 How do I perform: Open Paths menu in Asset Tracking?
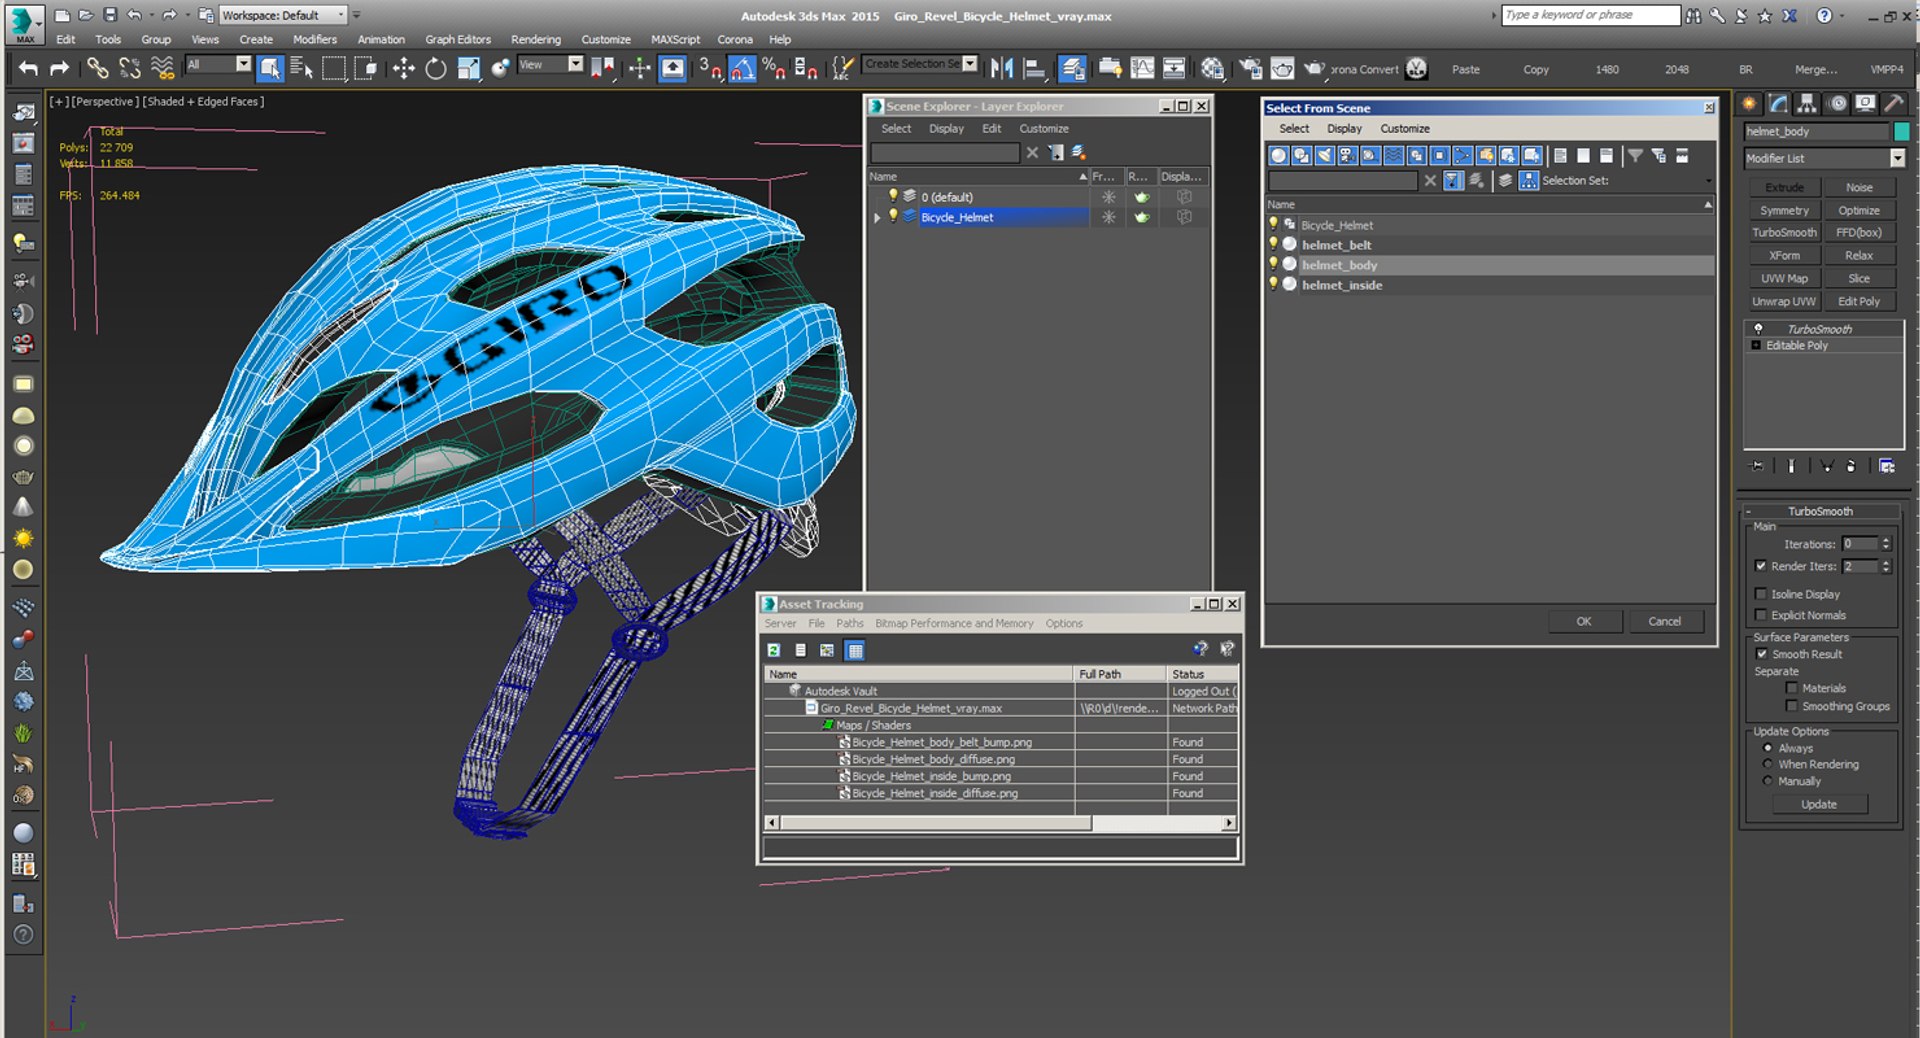[849, 623]
